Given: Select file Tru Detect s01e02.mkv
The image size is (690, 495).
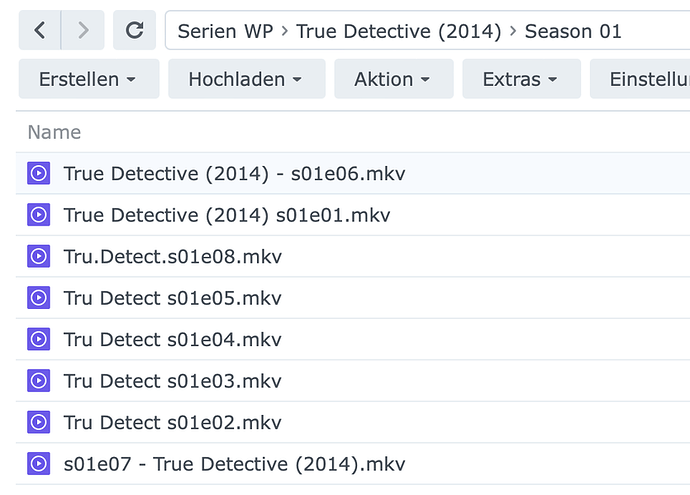Looking at the screenshot, I should click(172, 422).
